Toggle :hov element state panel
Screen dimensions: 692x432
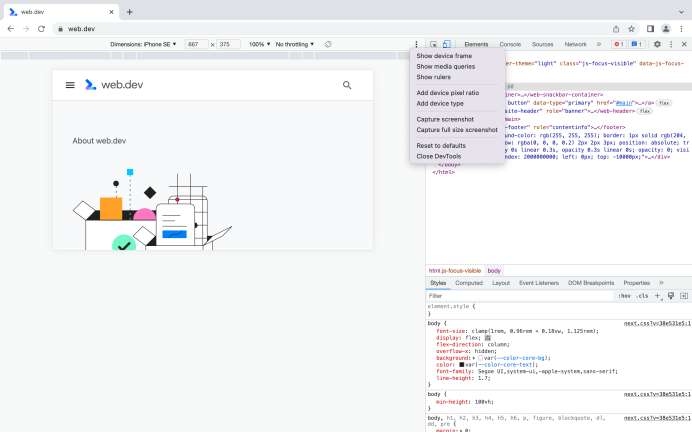[624, 296]
